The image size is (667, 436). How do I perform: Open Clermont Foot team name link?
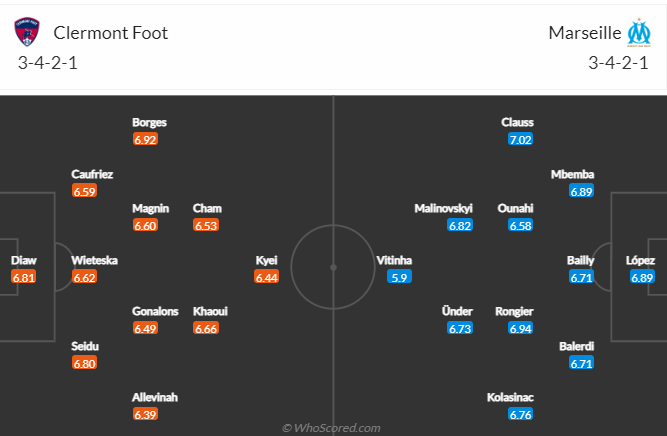[x=111, y=33]
